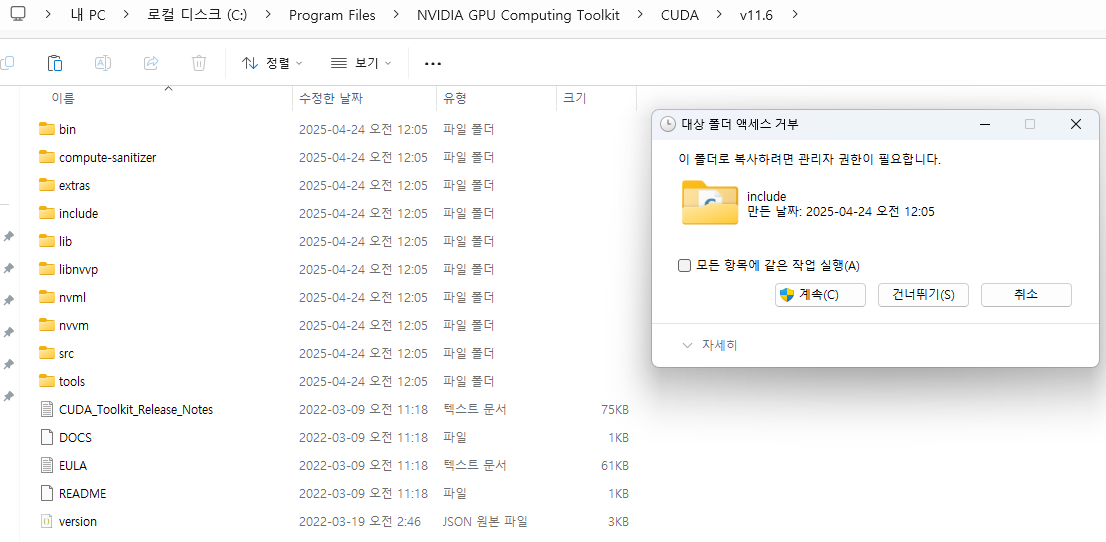Expand the 자세히 details section in dialog
Viewport: 1106px width, 542px height.
711,345
